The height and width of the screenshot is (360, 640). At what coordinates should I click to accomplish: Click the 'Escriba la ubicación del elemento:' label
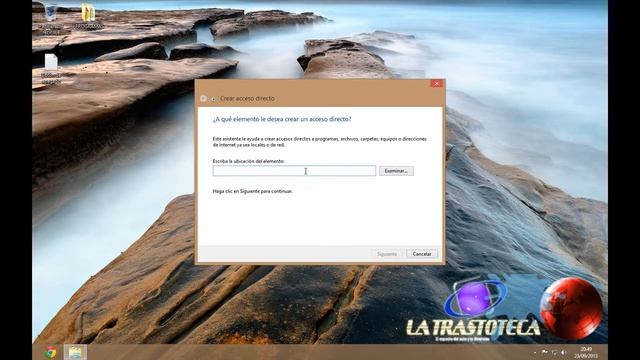pos(249,161)
